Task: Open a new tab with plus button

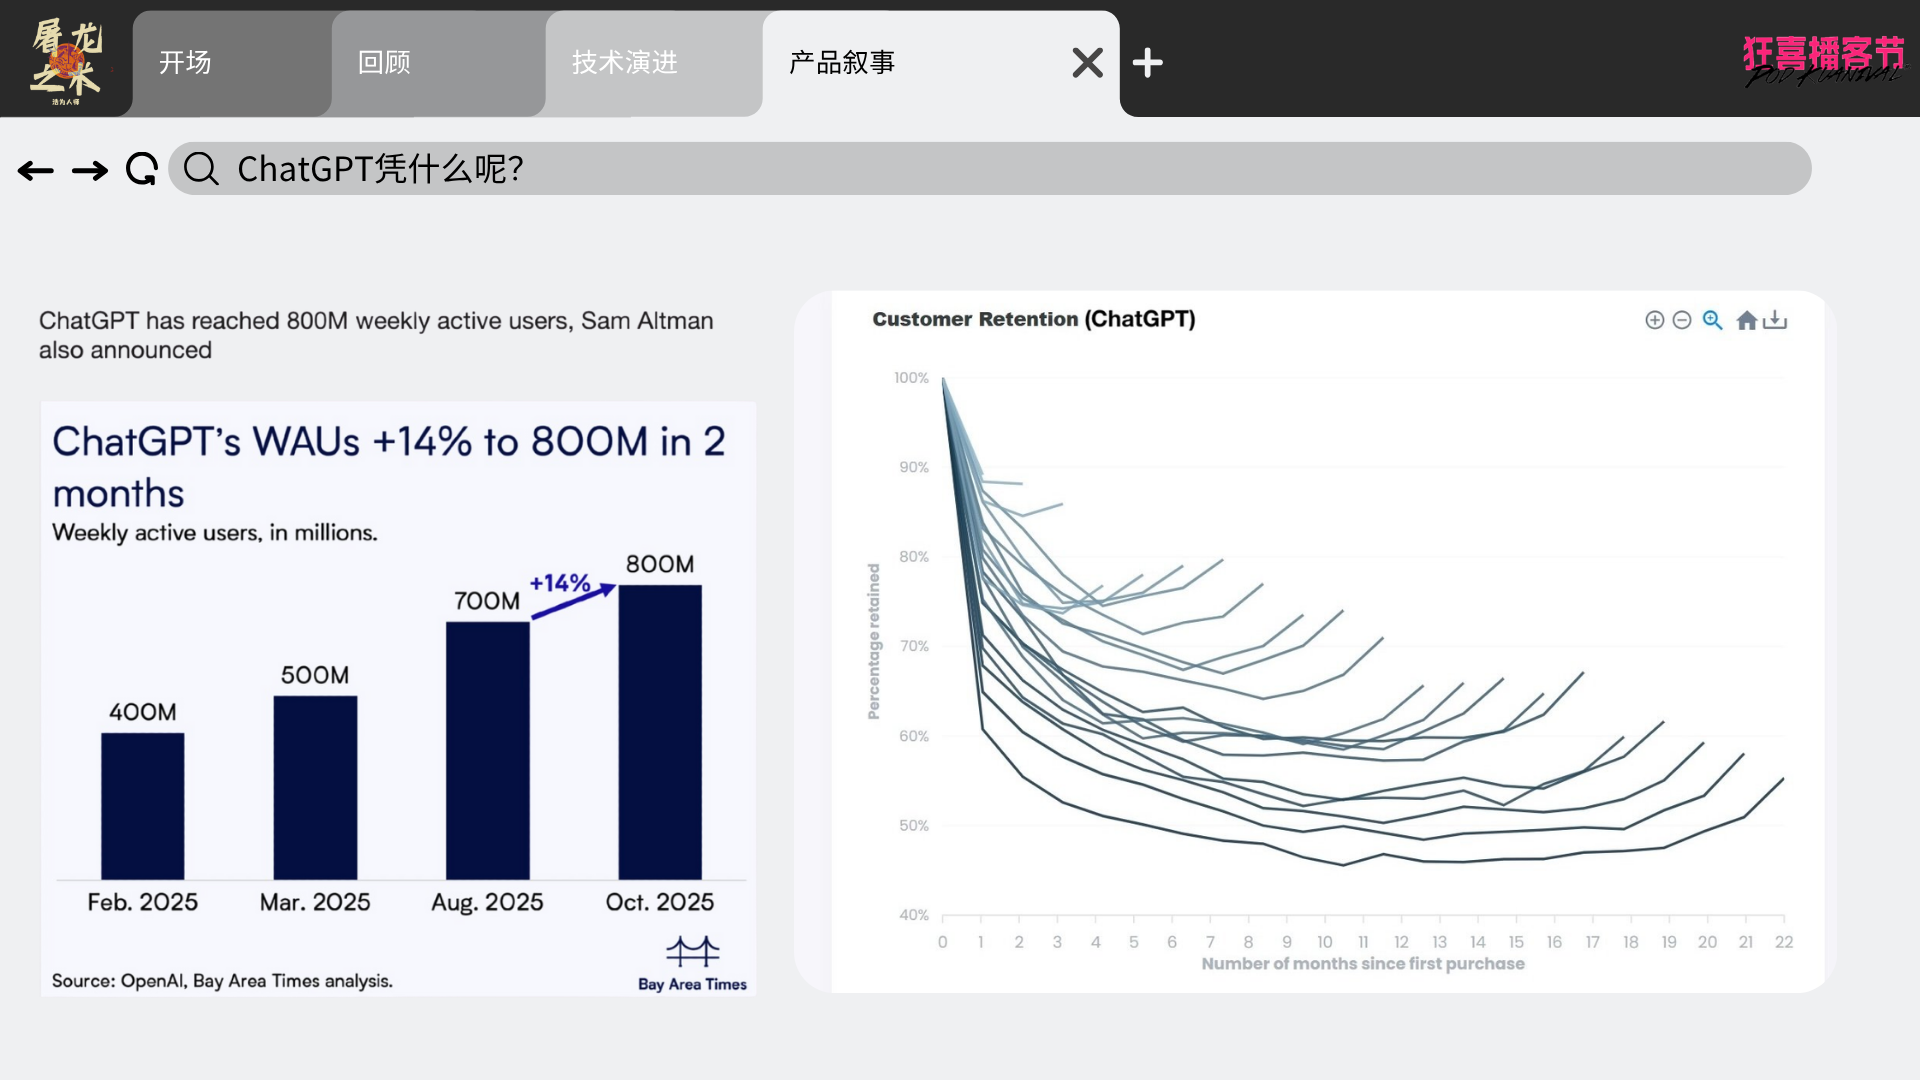Action: click(x=1147, y=63)
